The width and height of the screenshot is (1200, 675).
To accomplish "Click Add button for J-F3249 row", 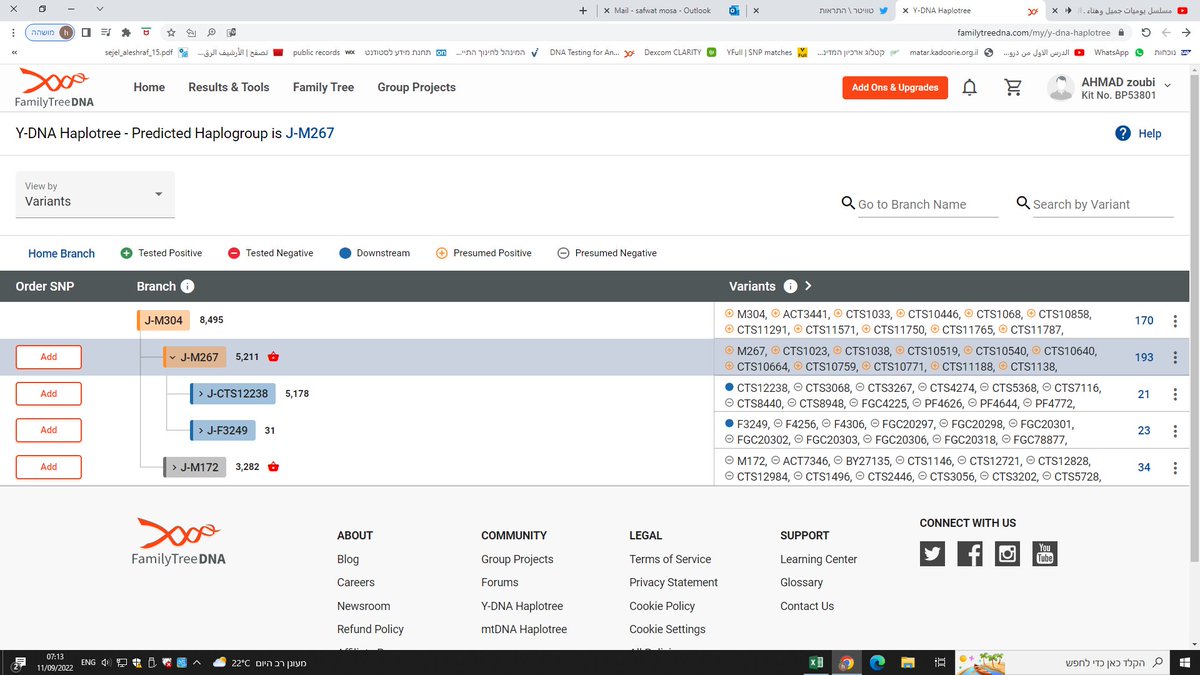I will click(x=48, y=431).
